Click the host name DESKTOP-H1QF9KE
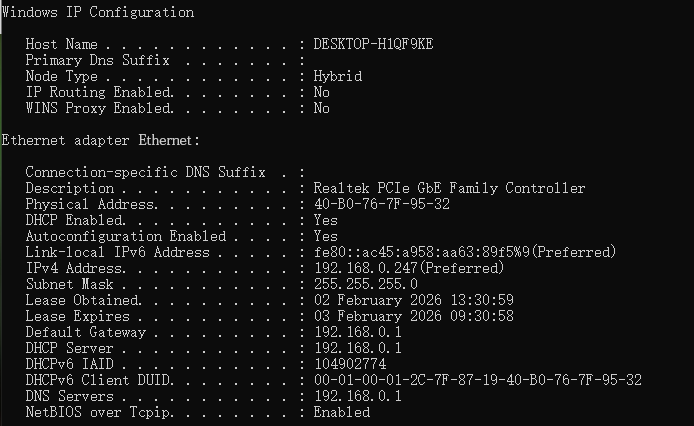This screenshot has width=694, height=426. (373, 44)
